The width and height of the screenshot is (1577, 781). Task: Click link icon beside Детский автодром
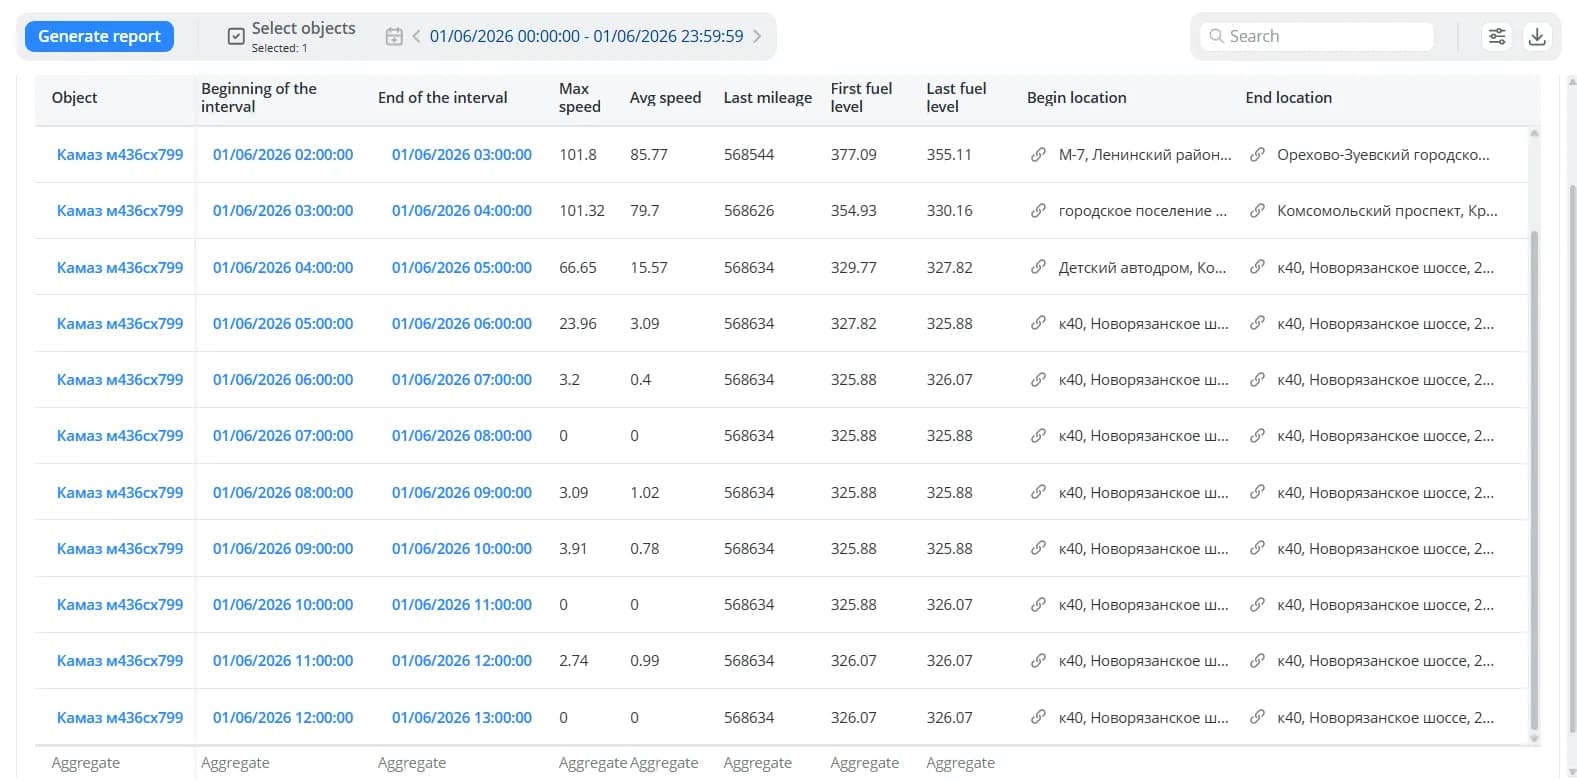point(1038,268)
